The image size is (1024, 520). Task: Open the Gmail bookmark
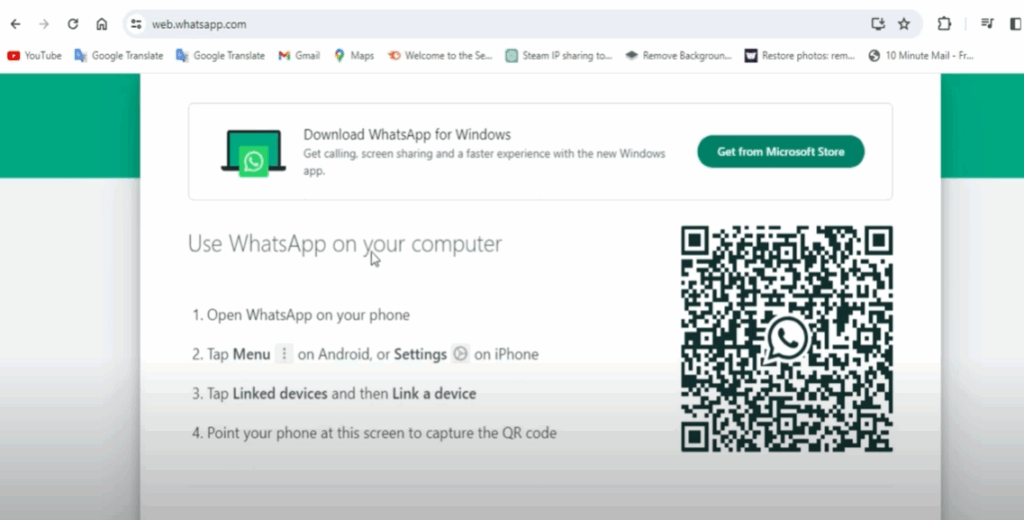coord(299,56)
